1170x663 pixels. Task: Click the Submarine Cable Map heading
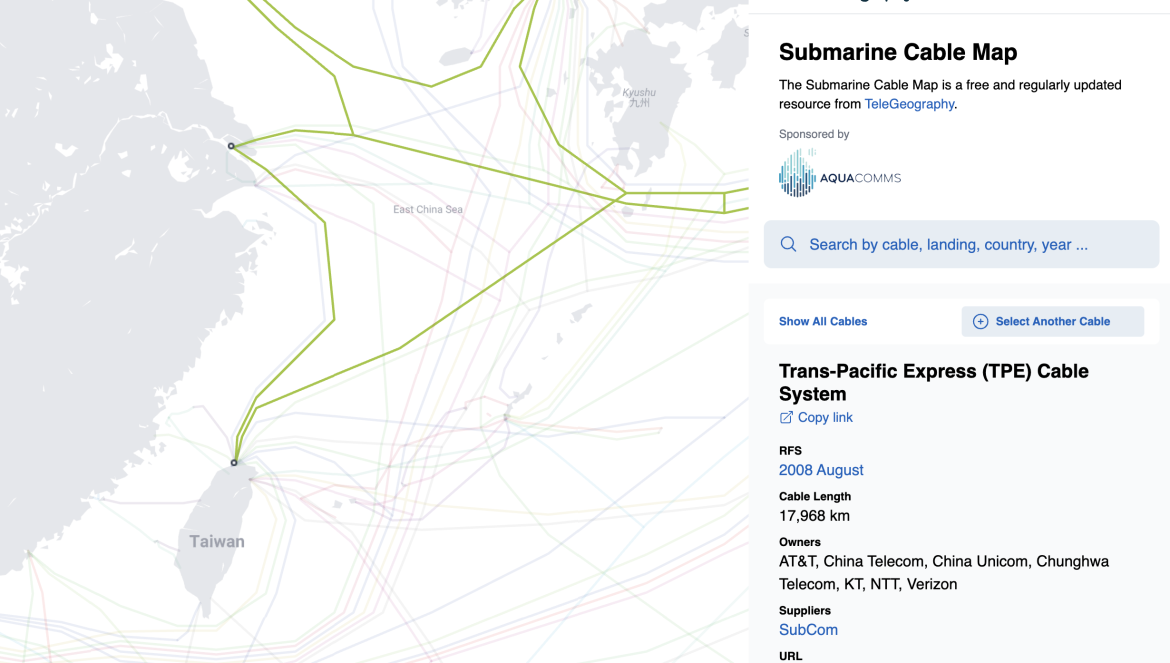pyautogui.click(x=897, y=52)
